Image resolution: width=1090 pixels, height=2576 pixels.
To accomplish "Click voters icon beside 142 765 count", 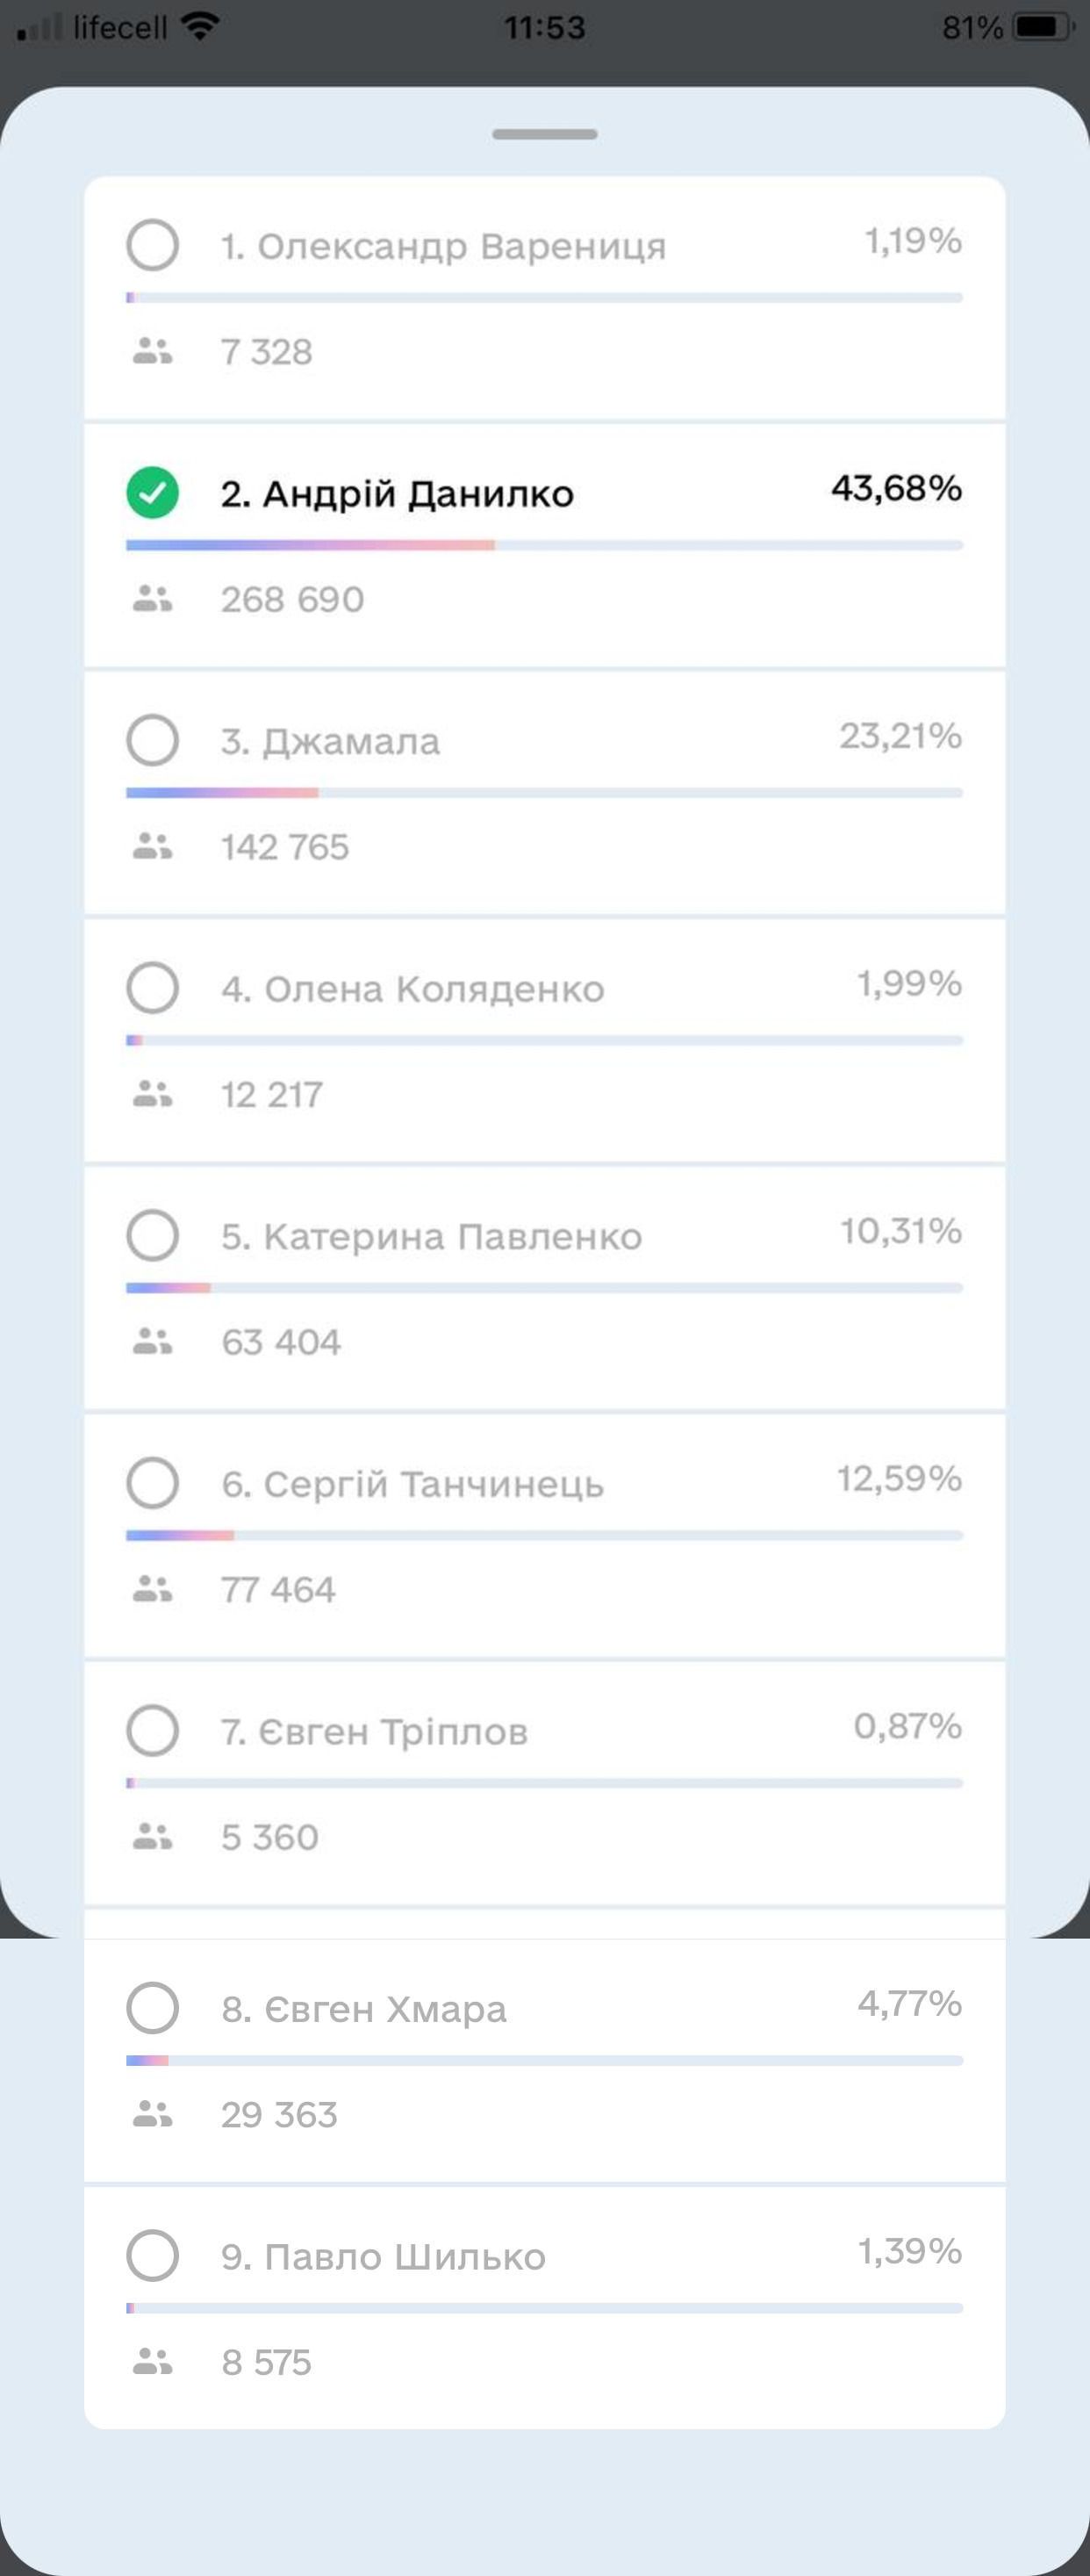I will 152,846.
